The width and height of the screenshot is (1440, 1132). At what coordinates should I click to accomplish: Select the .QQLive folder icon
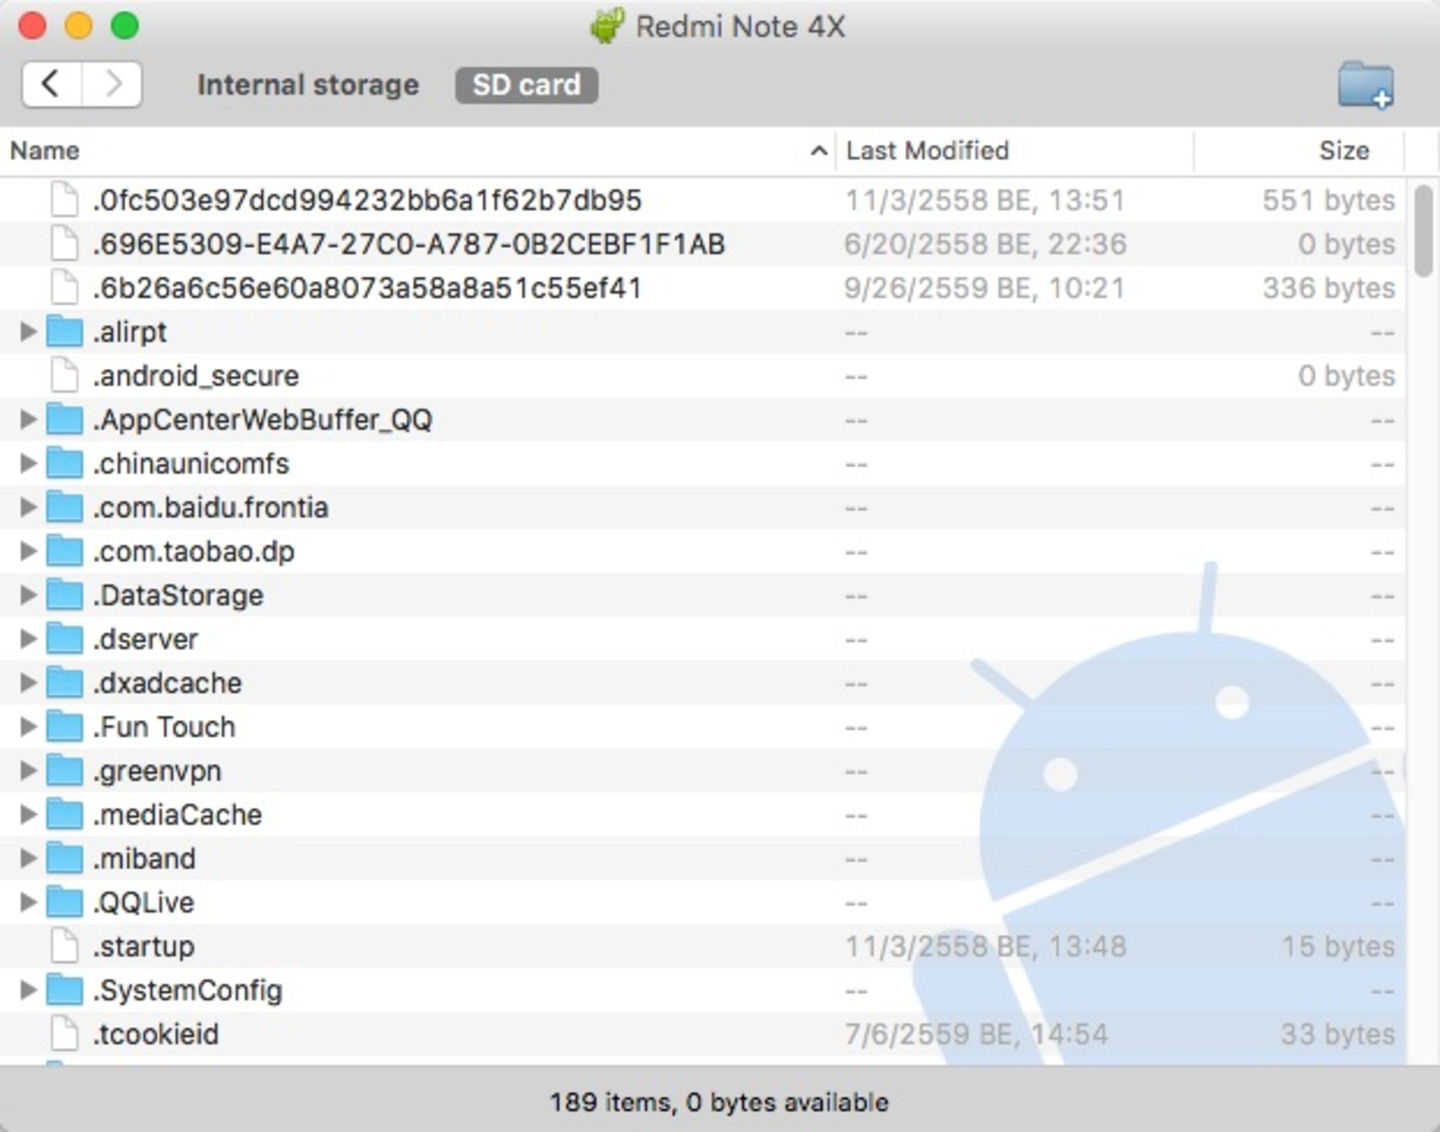point(65,903)
